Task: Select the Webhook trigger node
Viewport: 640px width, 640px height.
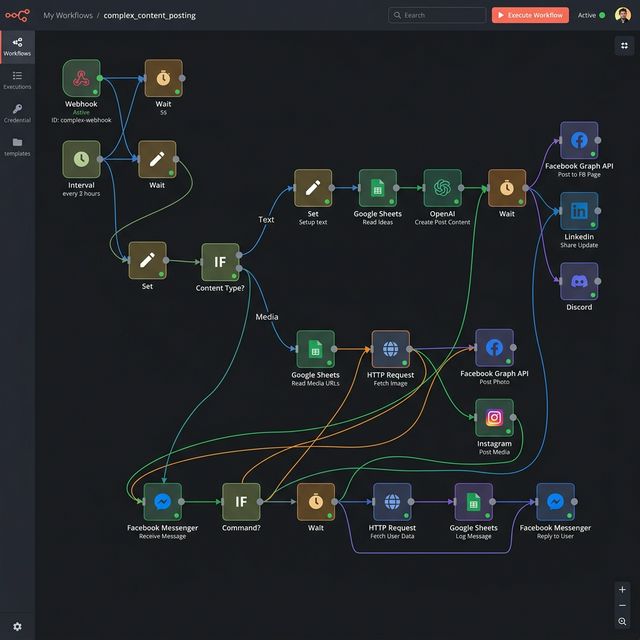Action: [x=81, y=78]
